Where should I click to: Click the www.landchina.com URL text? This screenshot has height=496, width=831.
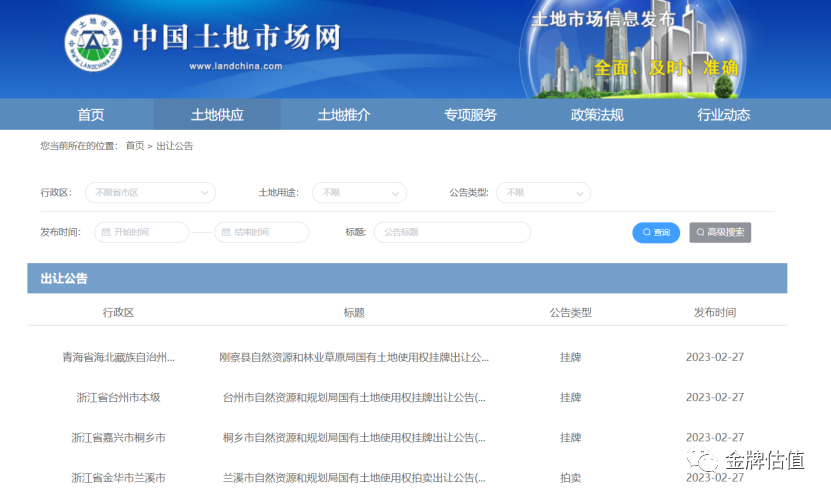pos(236,66)
